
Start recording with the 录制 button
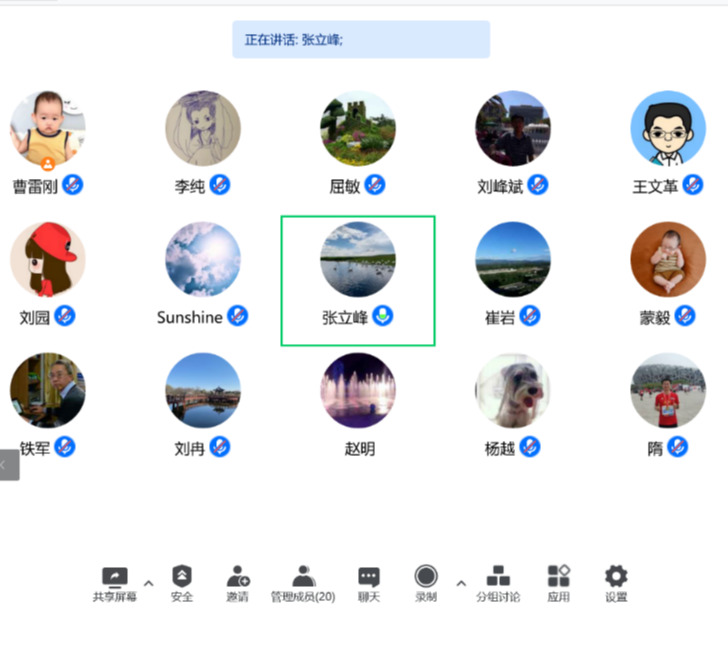[x=426, y=584]
